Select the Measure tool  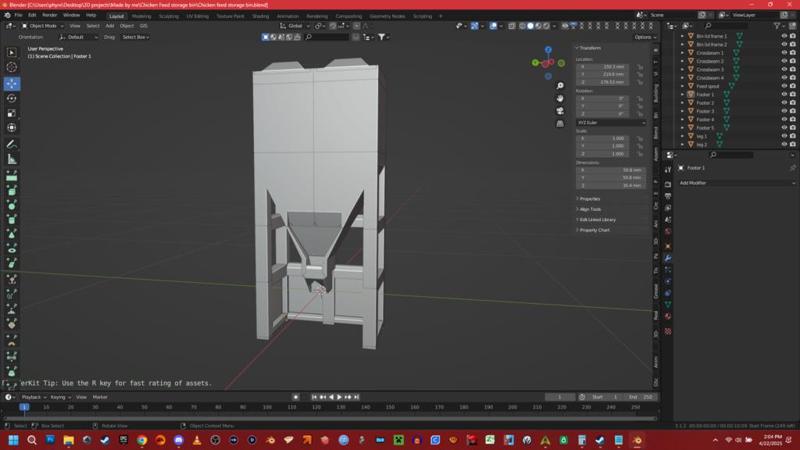(11, 159)
